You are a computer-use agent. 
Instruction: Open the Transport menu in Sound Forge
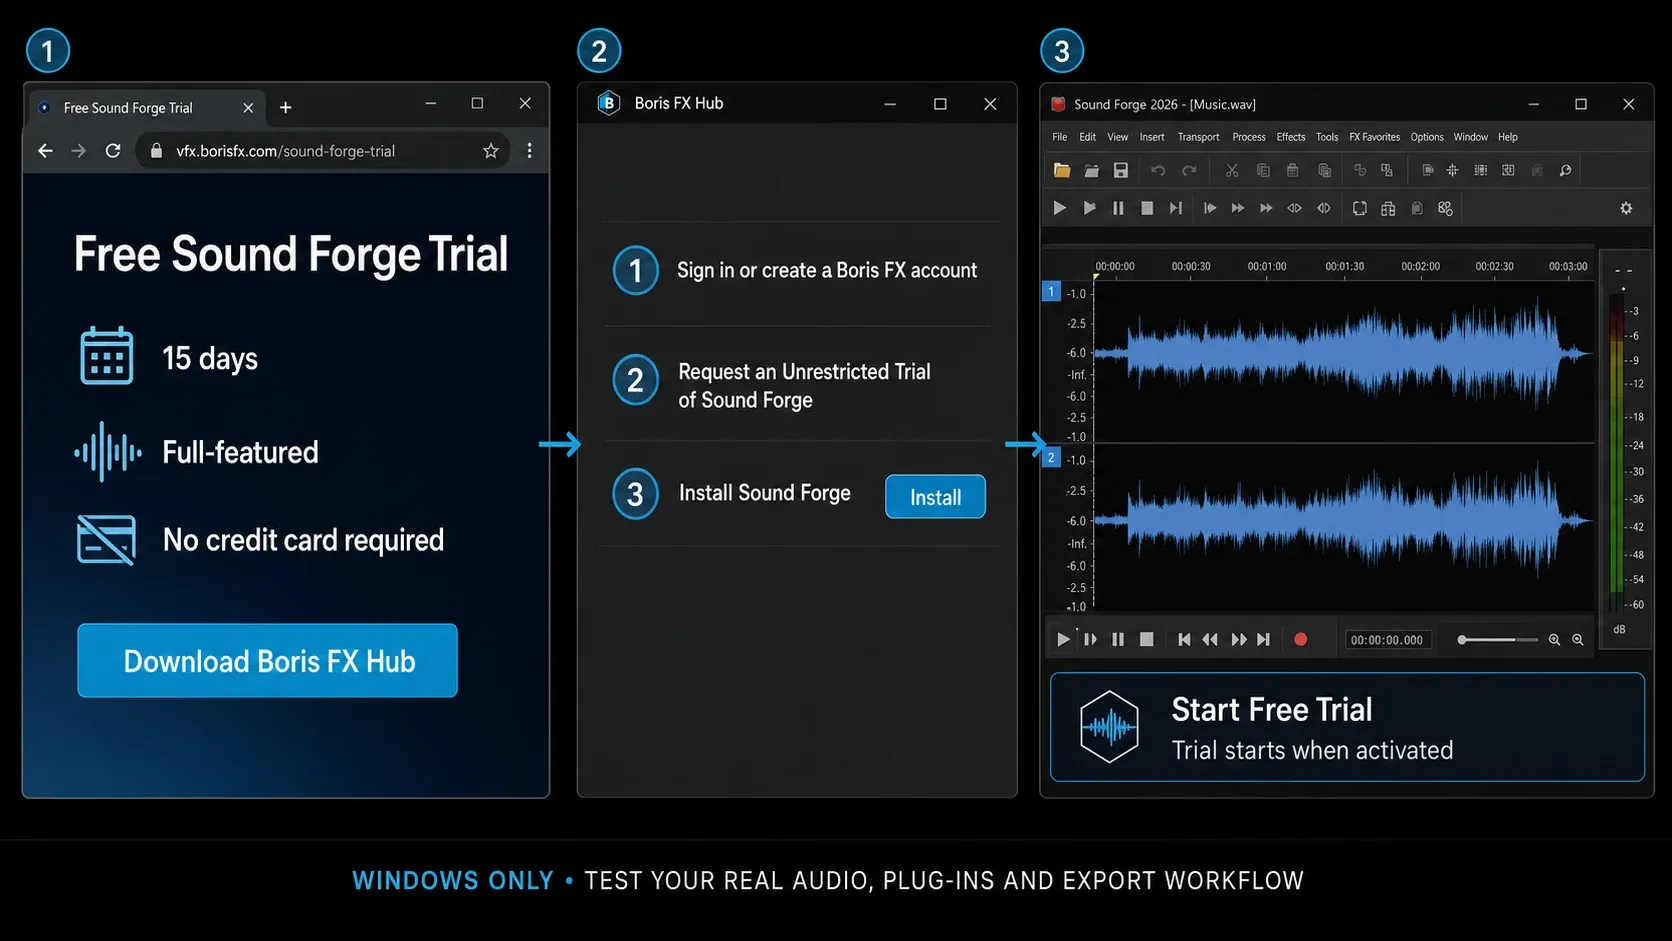pos(1198,137)
